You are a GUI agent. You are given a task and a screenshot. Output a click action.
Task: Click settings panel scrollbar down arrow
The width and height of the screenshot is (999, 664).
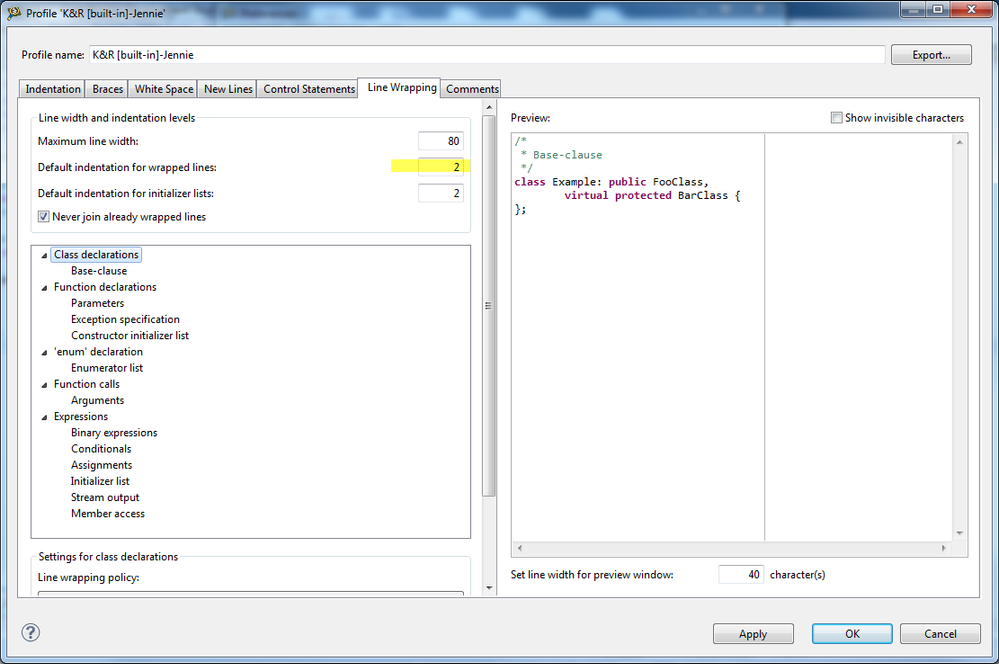[x=489, y=588]
